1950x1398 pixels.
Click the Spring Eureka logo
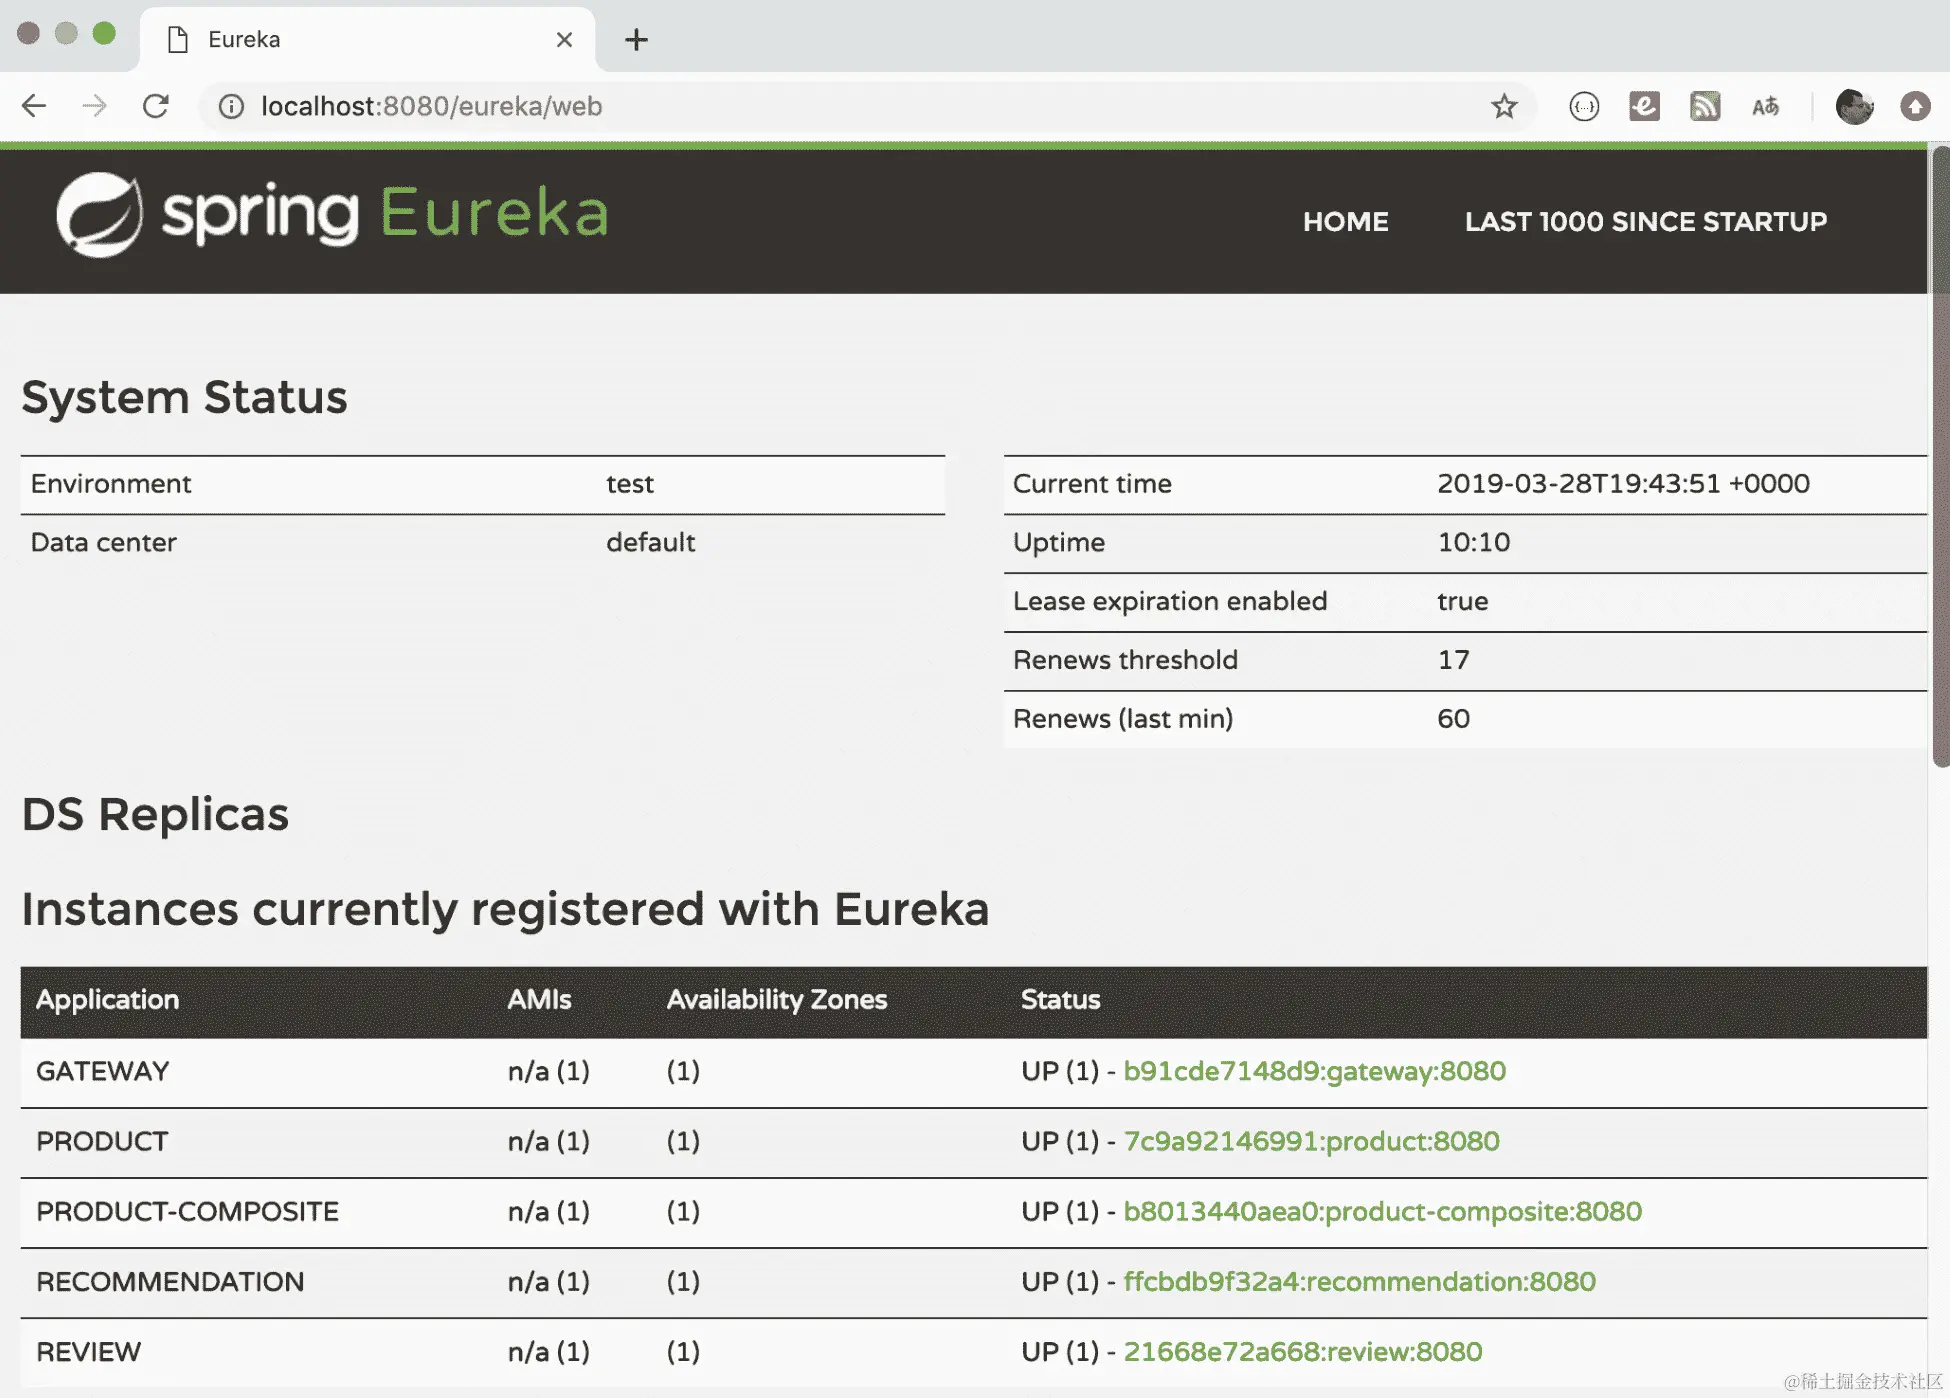[x=332, y=214]
